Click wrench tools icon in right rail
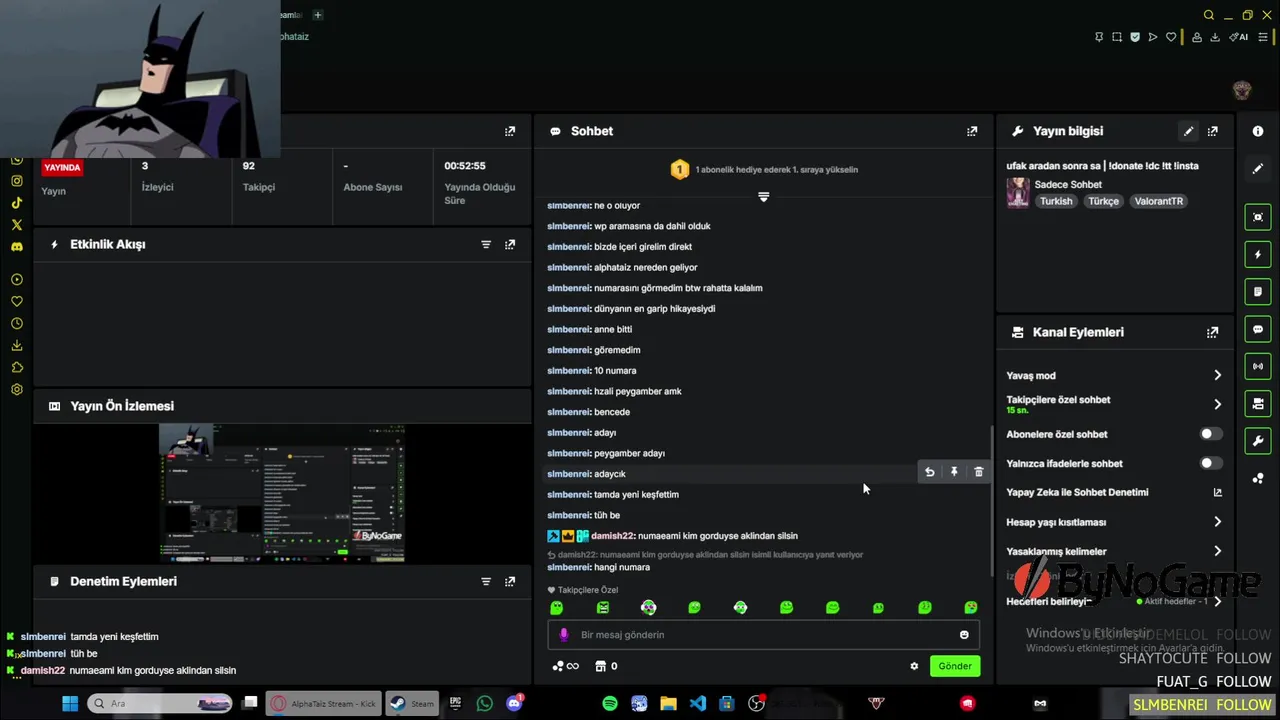The width and height of the screenshot is (1280, 720). tap(1258, 441)
